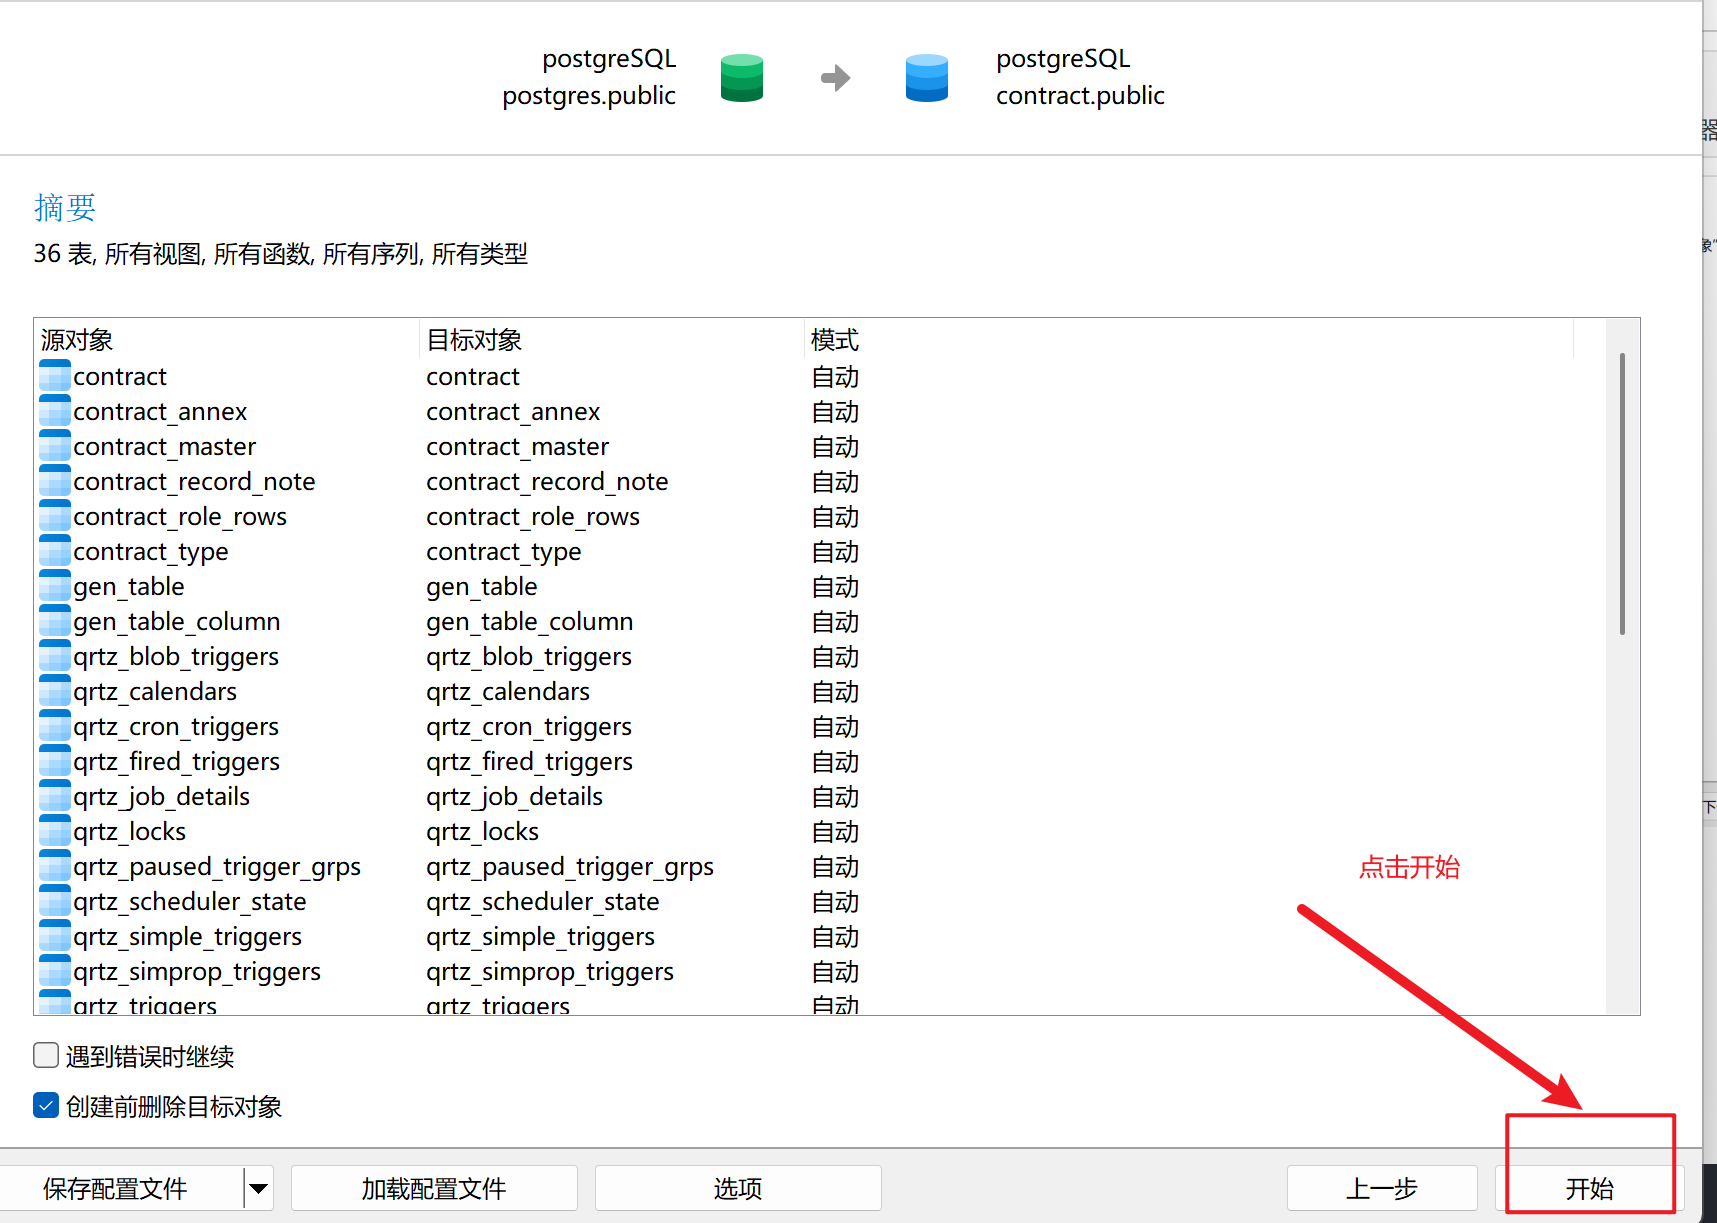The height and width of the screenshot is (1223, 1717).
Task: Click the source label postgres.public
Action: tap(589, 96)
